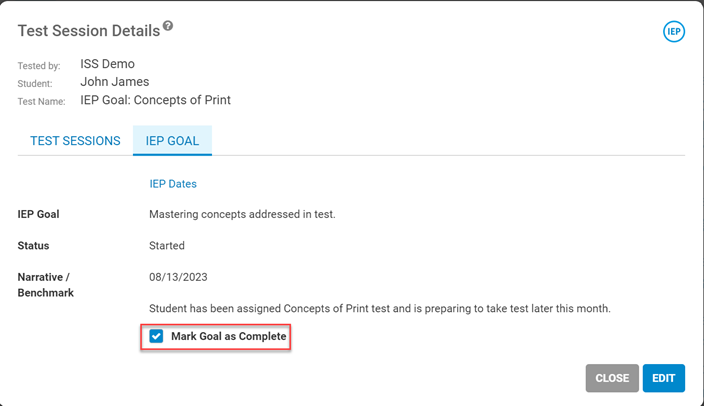Click the circular IEP badge icon

(673, 31)
